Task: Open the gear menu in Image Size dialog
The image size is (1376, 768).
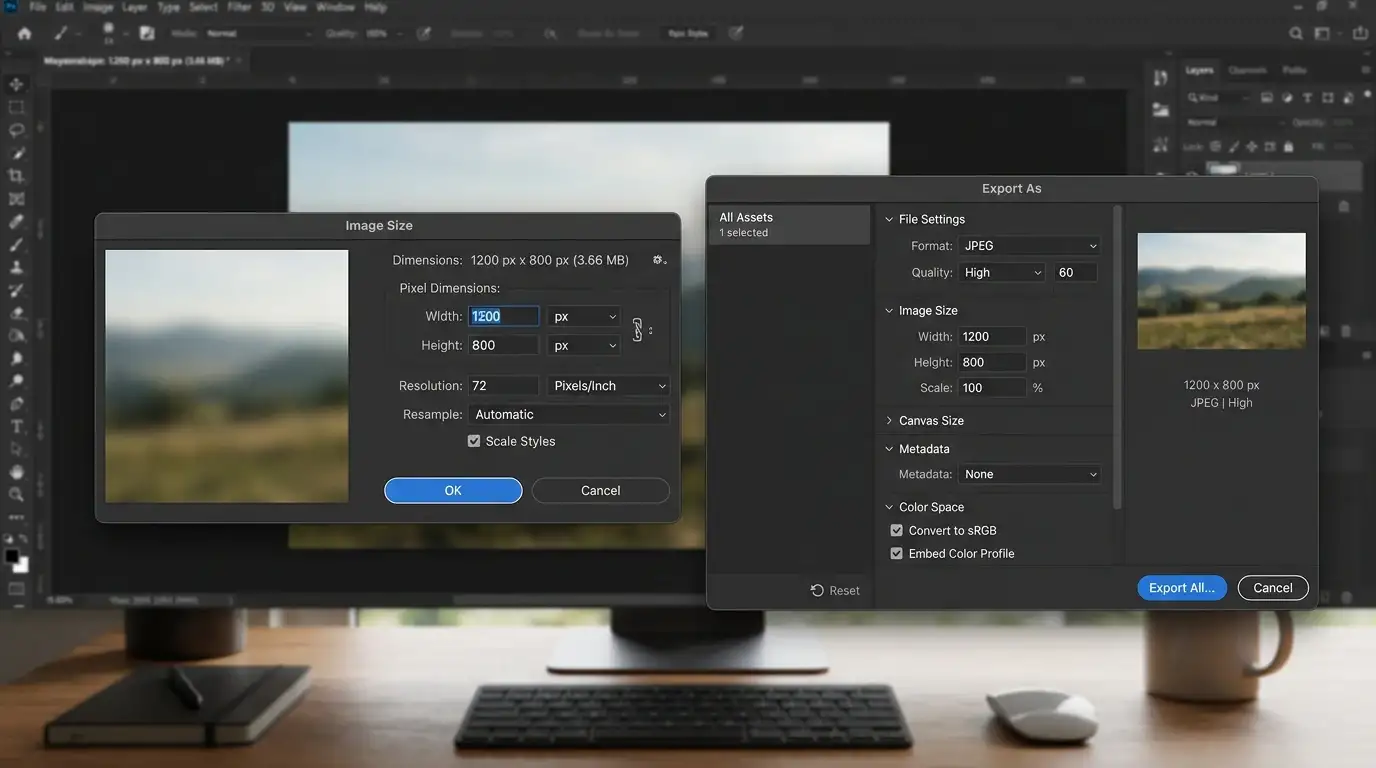Action: pyautogui.click(x=659, y=260)
